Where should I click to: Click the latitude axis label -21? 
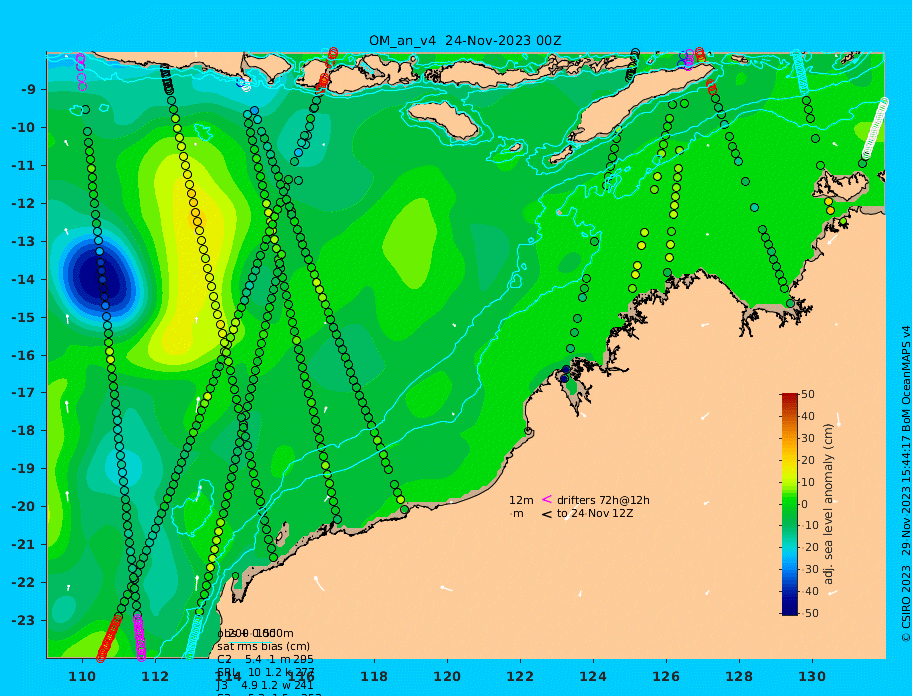coord(25,545)
